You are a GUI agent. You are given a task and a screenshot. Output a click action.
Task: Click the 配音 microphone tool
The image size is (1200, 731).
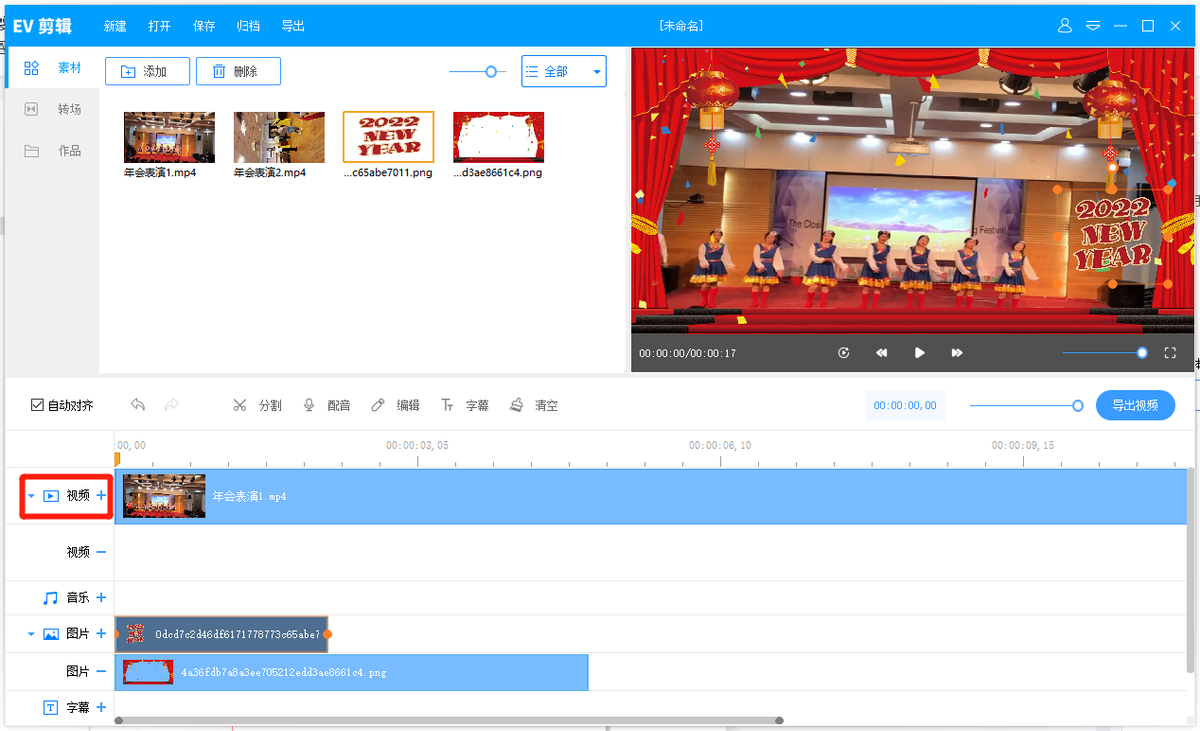click(x=326, y=405)
